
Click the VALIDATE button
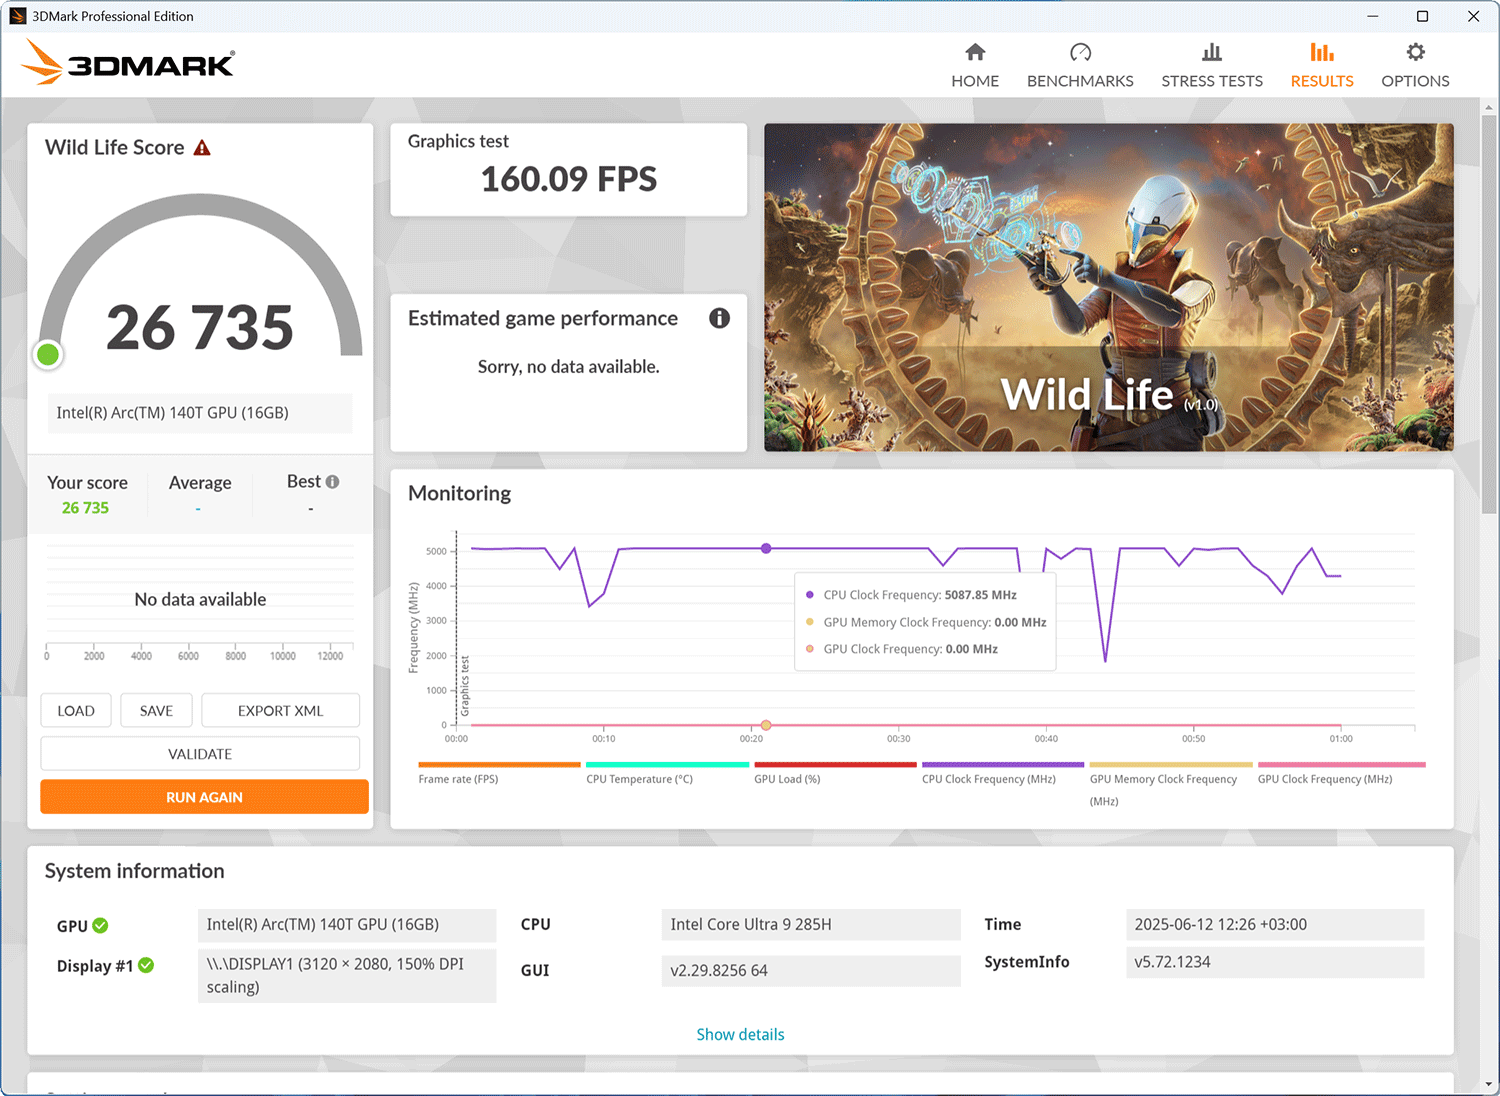point(200,754)
